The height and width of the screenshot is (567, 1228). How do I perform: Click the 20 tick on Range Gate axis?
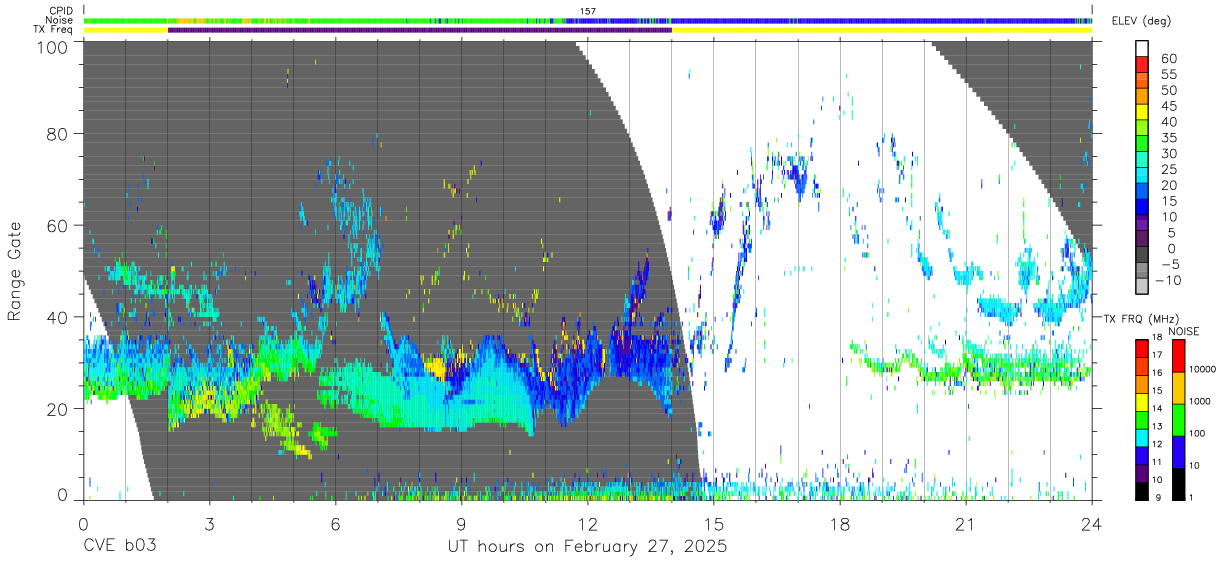(59, 408)
